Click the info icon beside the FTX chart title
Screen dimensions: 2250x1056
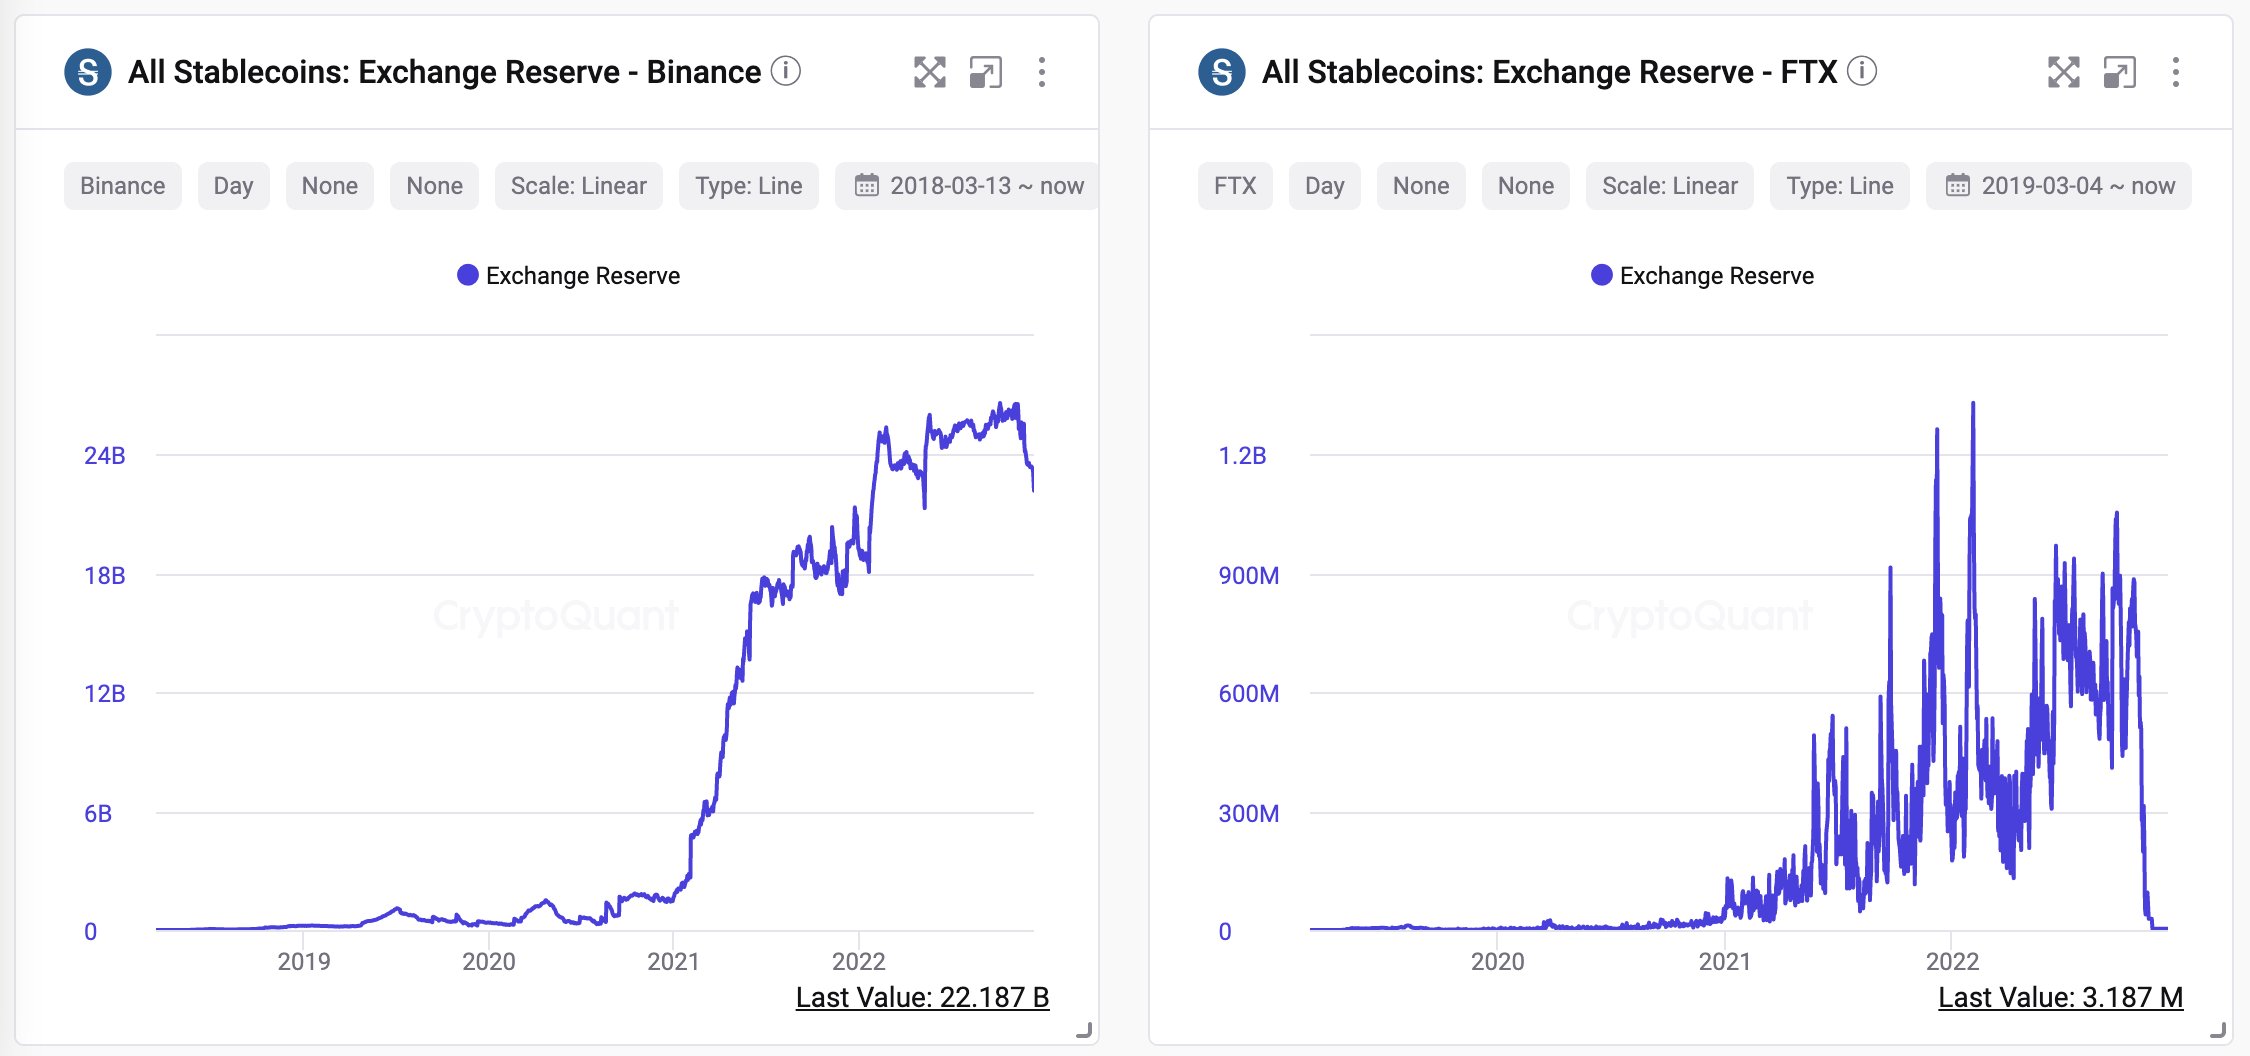pyautogui.click(x=1862, y=72)
